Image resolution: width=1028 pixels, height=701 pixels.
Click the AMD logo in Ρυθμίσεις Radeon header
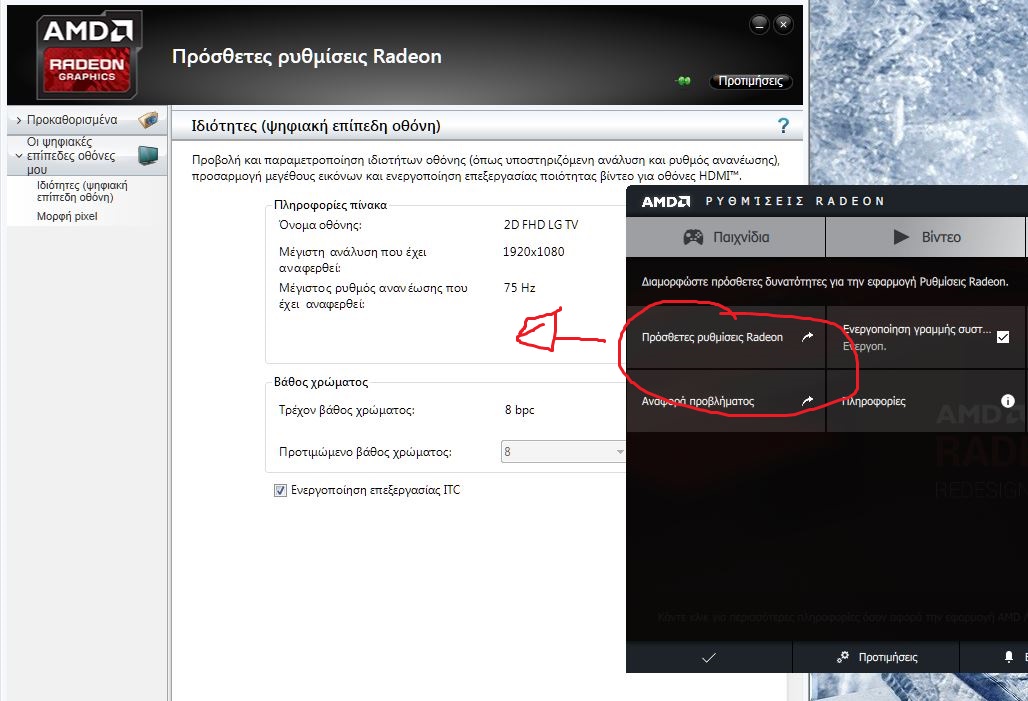point(665,201)
